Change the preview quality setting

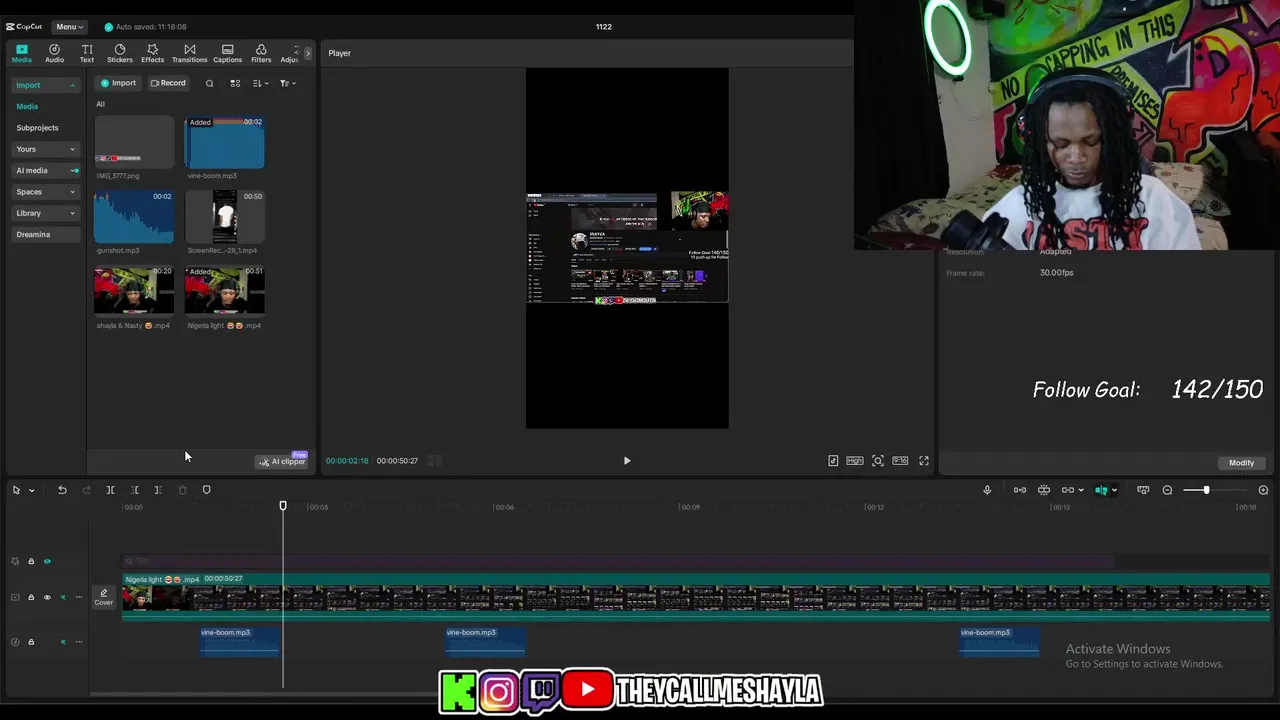pyautogui.click(x=855, y=461)
